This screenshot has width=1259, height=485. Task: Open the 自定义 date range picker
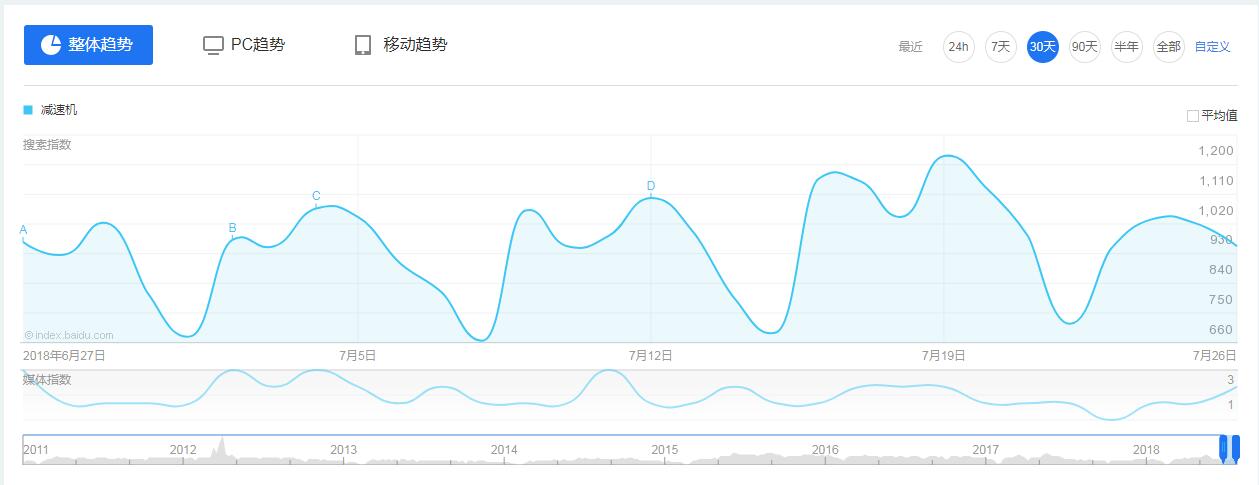coord(1212,47)
